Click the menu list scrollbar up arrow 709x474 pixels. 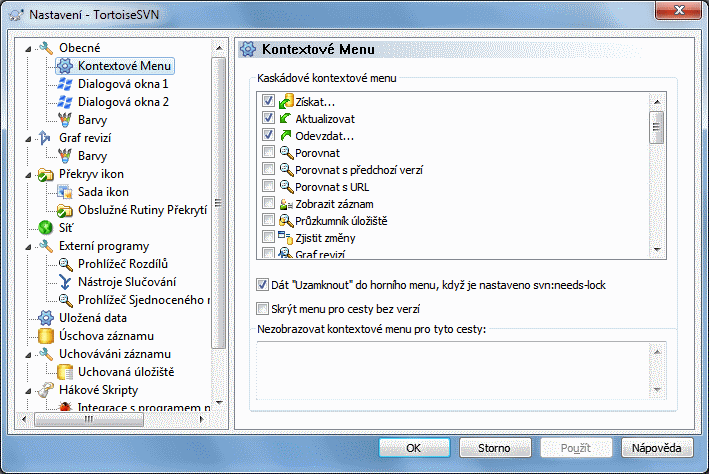[657, 102]
